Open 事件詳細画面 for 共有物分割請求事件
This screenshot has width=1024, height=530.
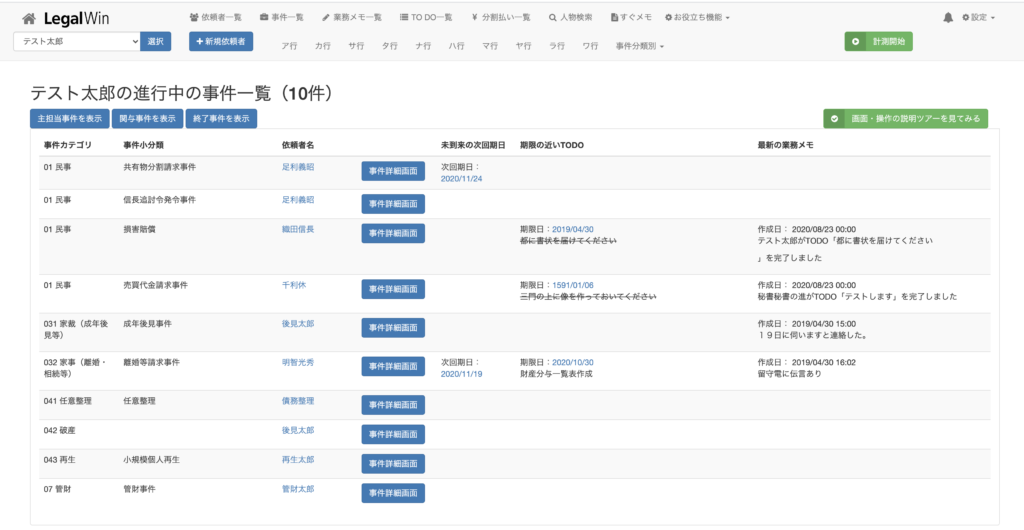coord(393,171)
